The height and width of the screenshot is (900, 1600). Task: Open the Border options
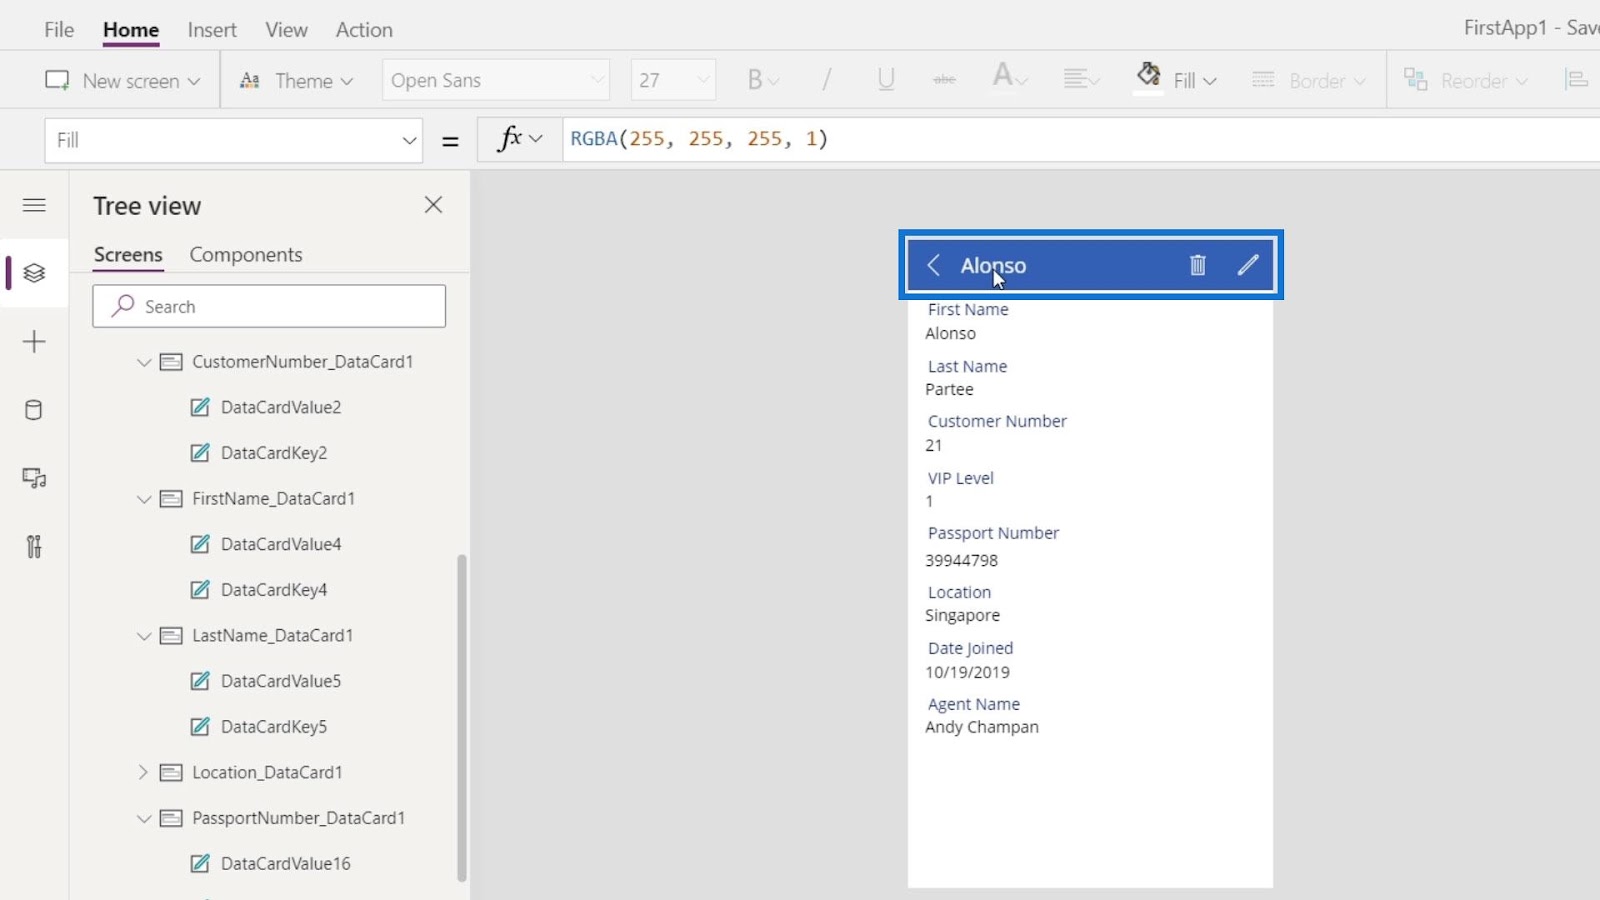(1308, 80)
